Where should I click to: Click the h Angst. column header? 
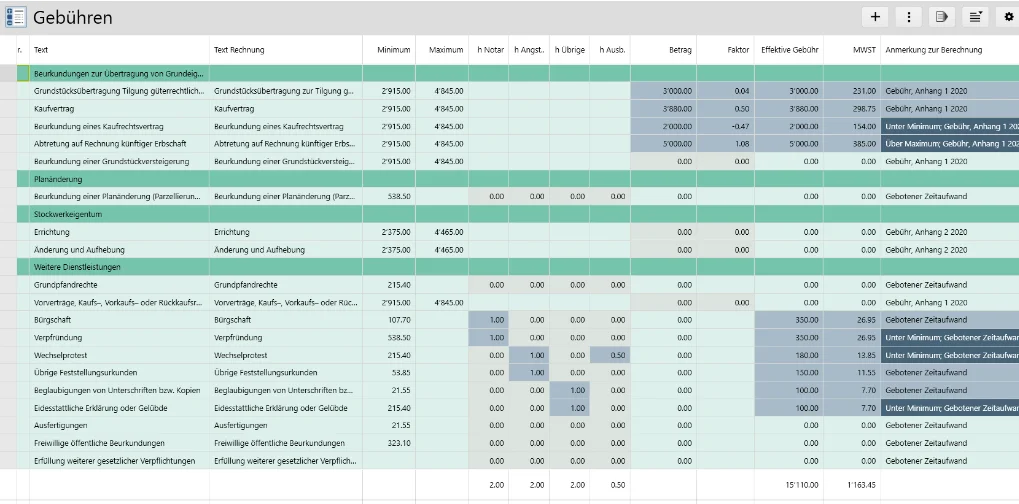(529, 50)
